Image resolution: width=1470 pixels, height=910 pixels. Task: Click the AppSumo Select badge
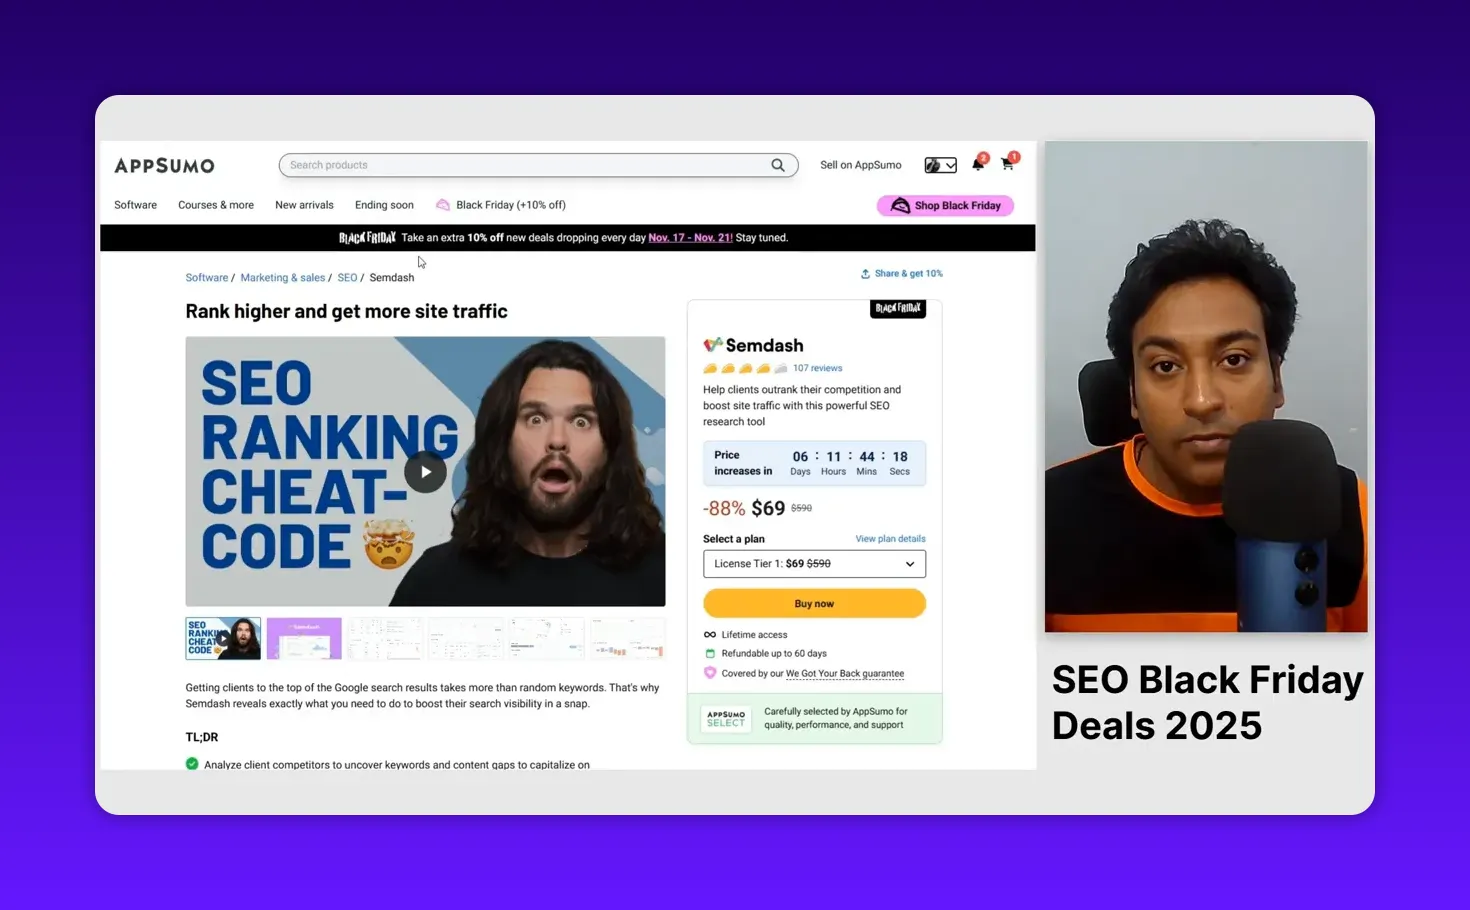[x=726, y=719]
